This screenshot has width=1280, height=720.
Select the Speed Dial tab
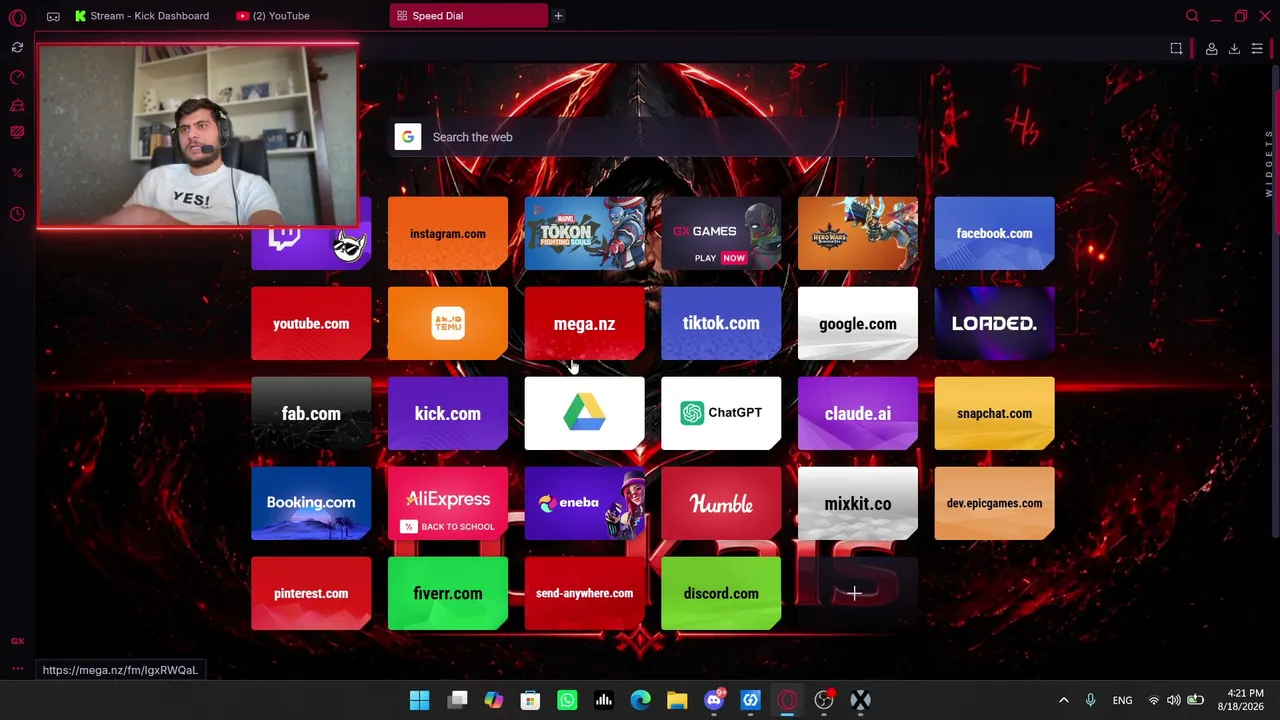[x=469, y=16]
